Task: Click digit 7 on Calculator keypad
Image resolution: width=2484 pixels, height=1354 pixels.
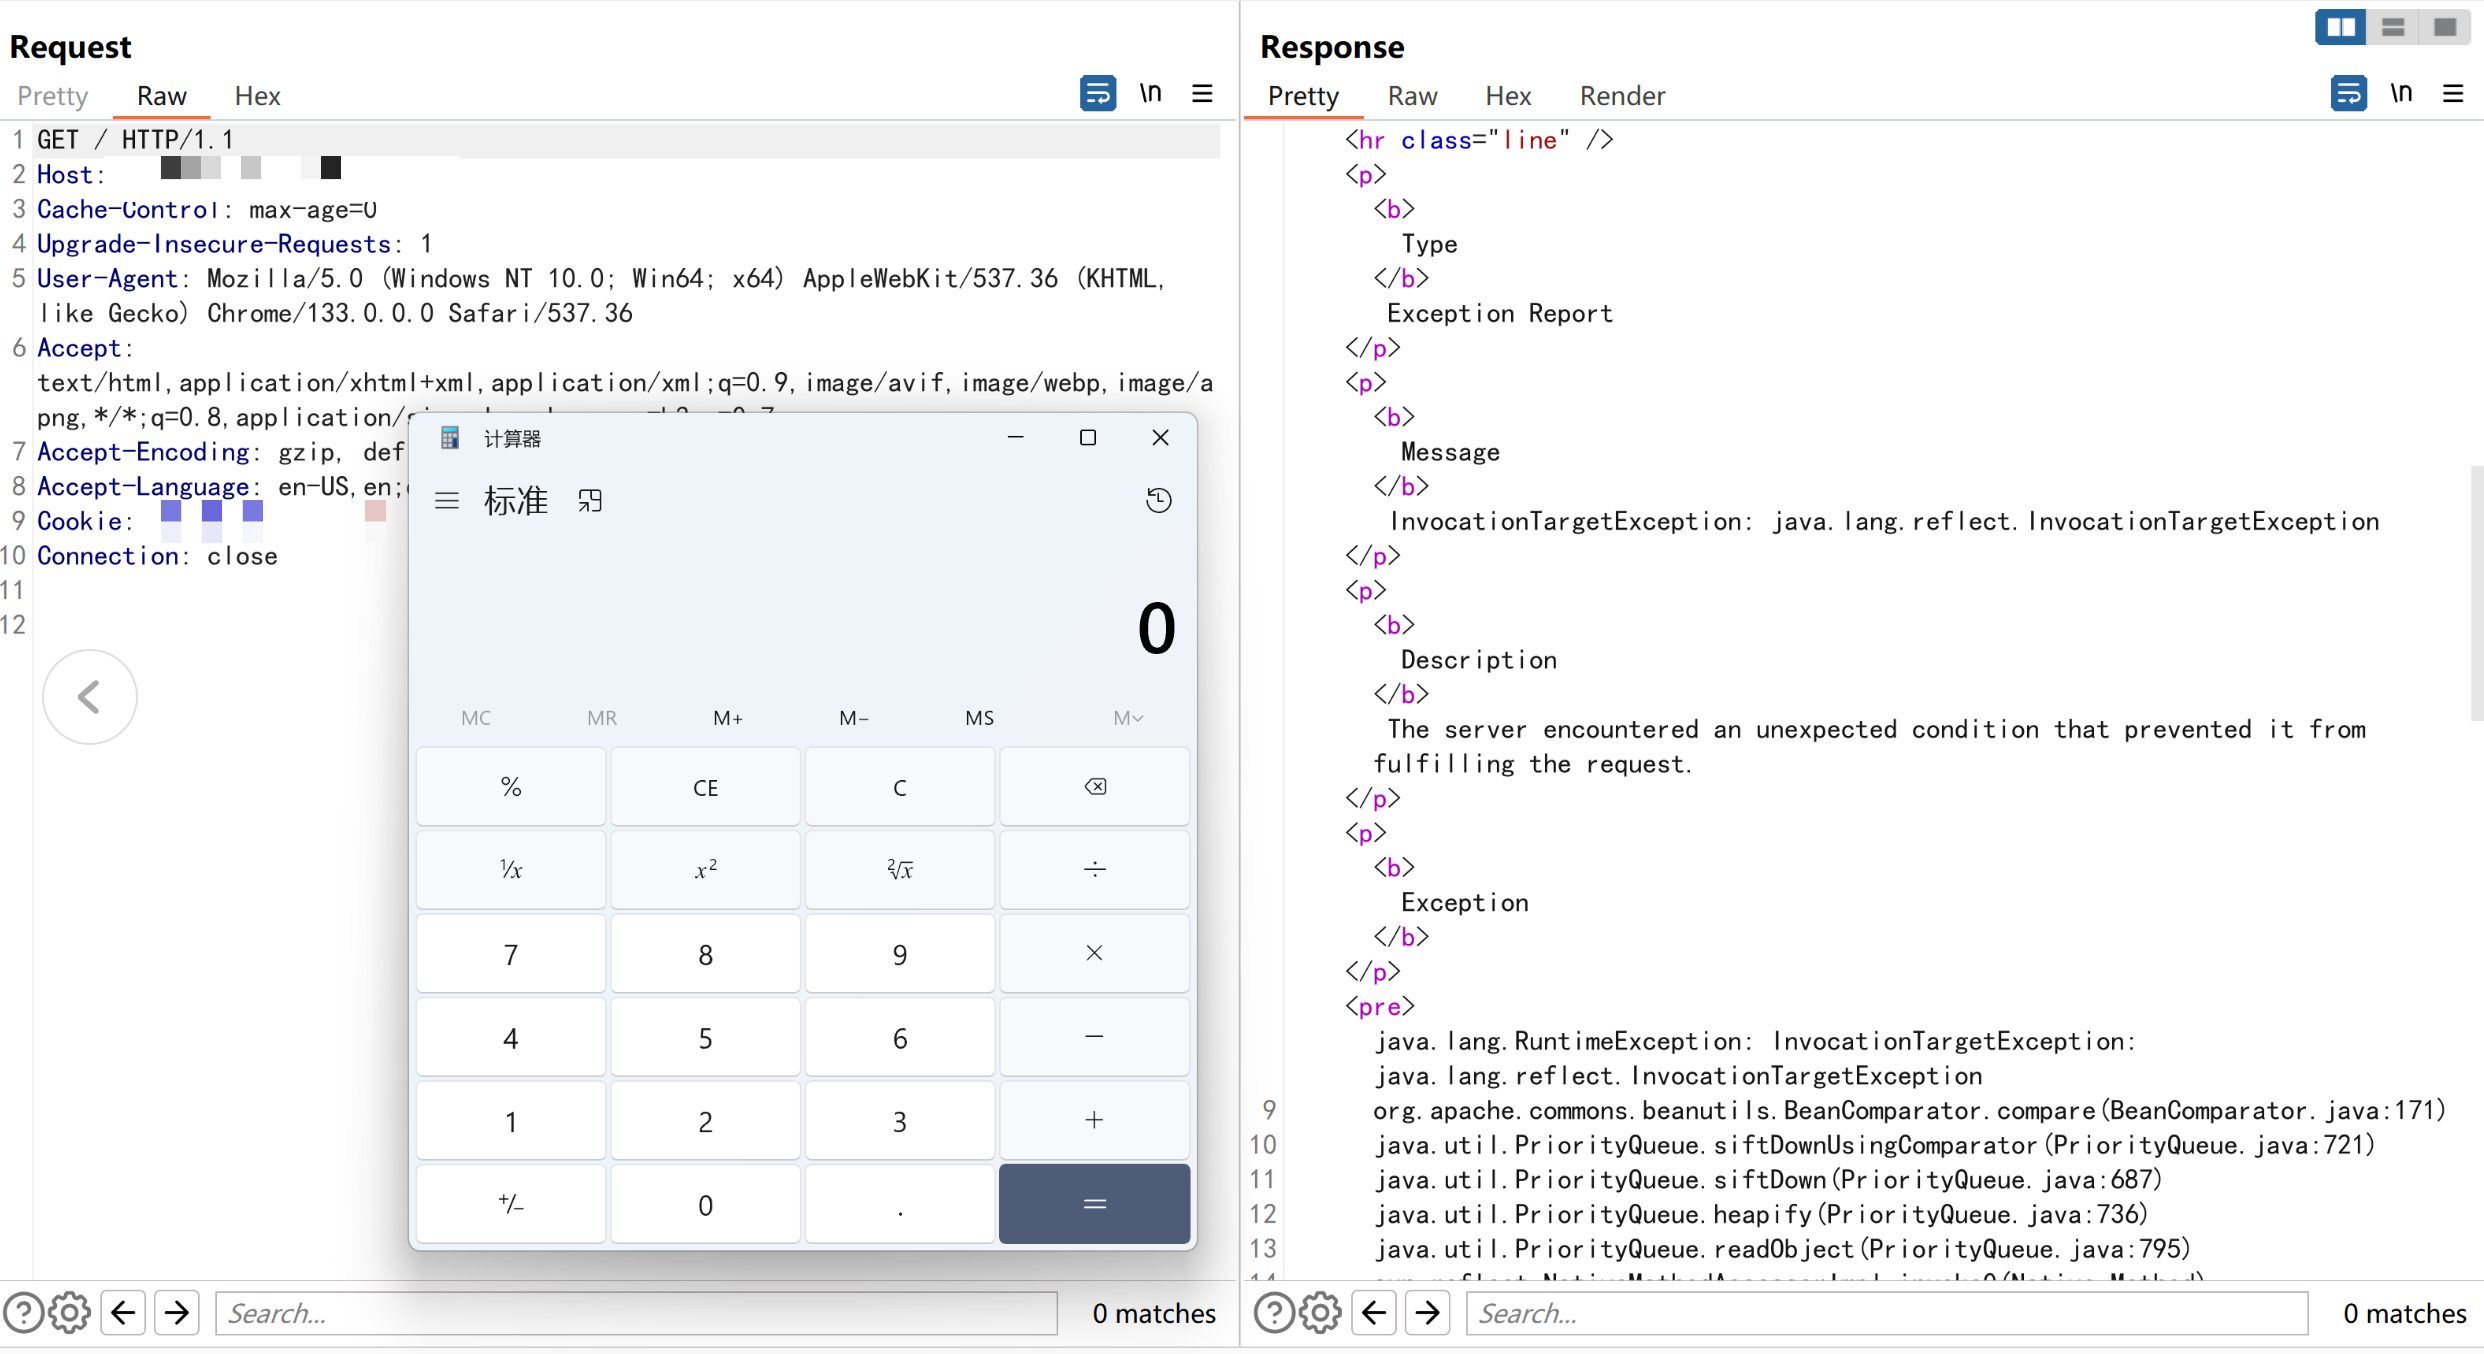Action: [511, 954]
